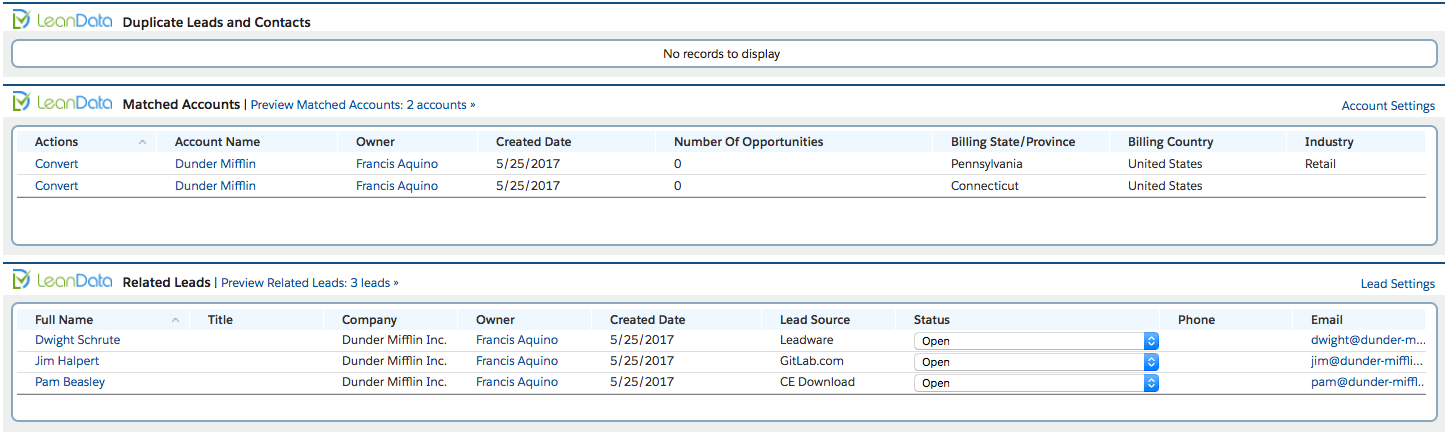1450x436 pixels.
Task: Open owner Francis Aquino in Pam Beasley row
Action: (517, 382)
